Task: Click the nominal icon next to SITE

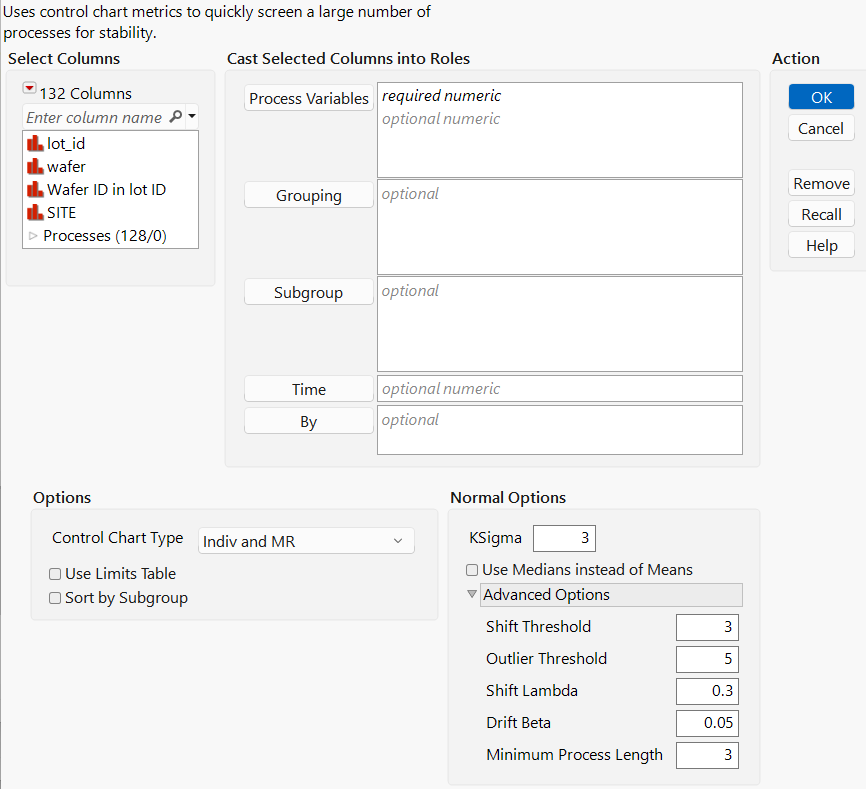Action: pyautogui.click(x=35, y=213)
